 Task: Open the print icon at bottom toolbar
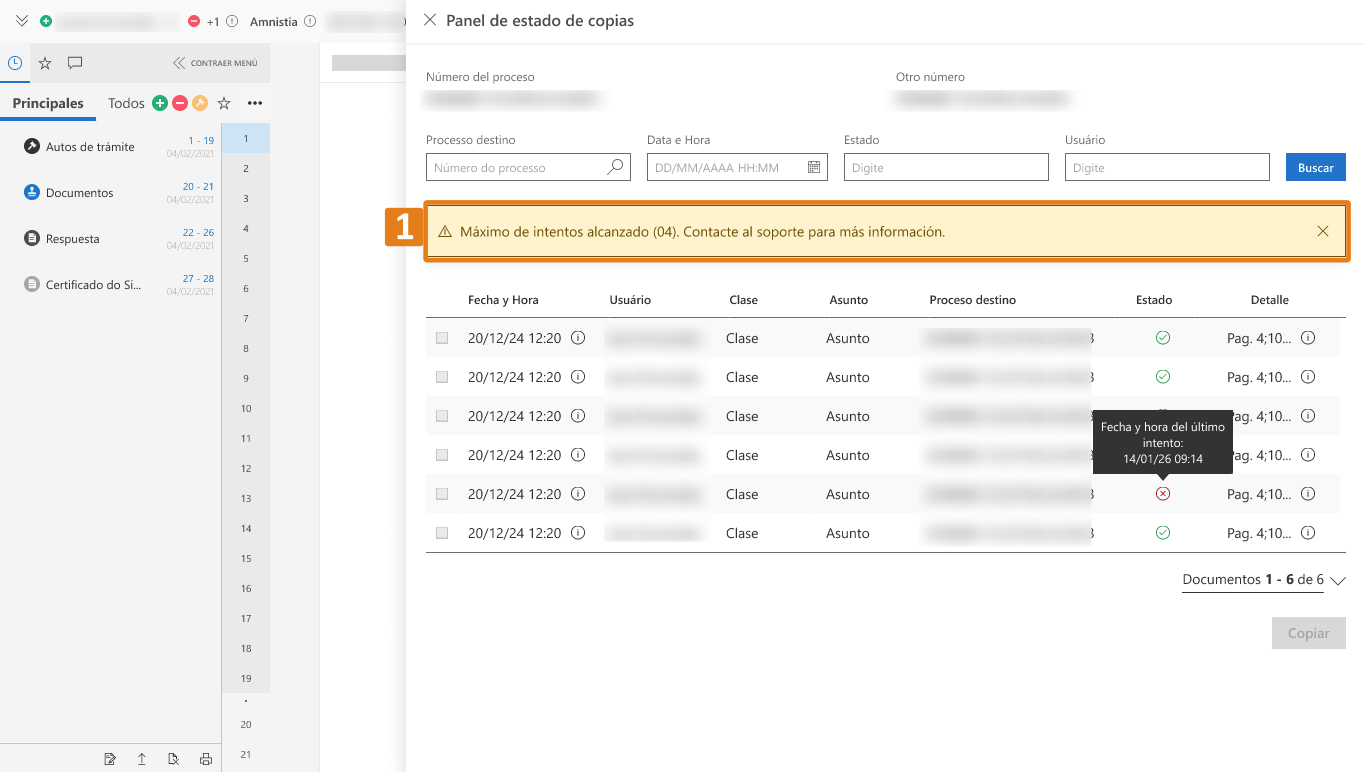coord(205,759)
